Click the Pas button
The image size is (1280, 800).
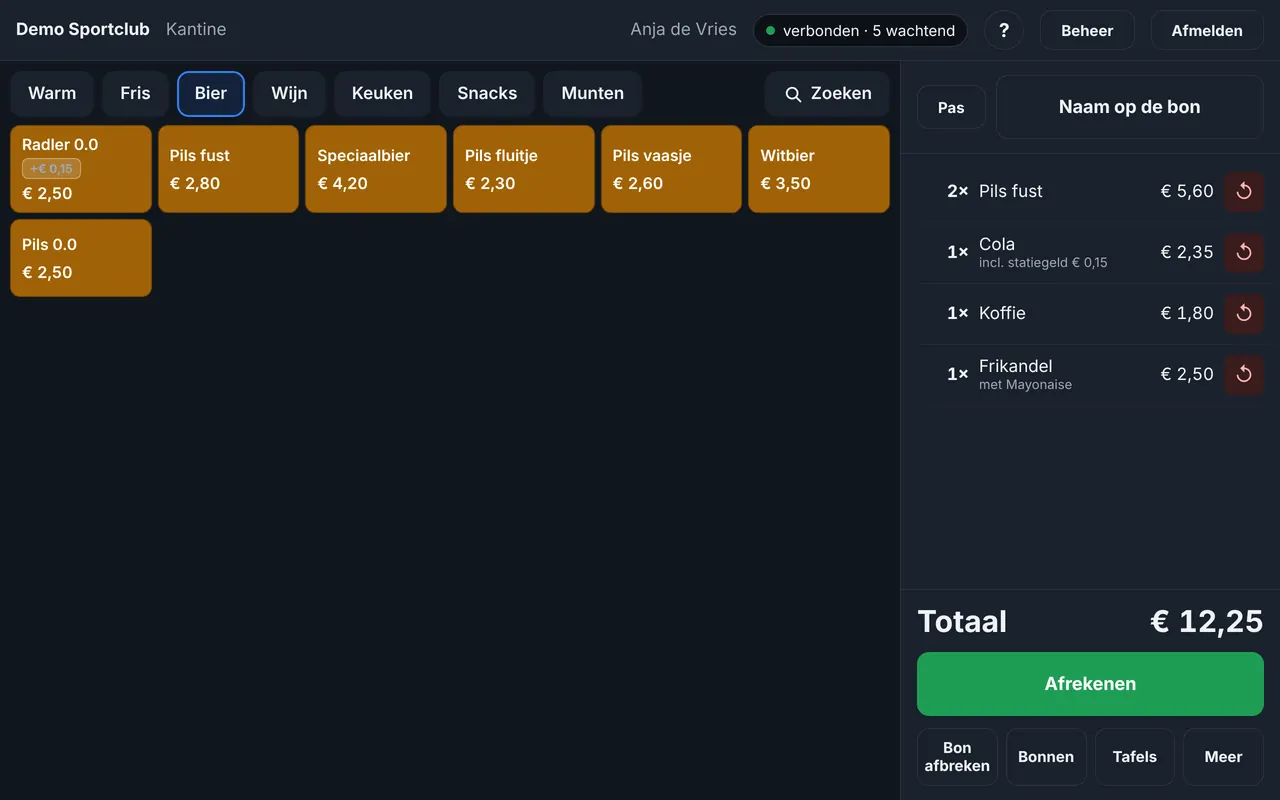click(x=951, y=107)
